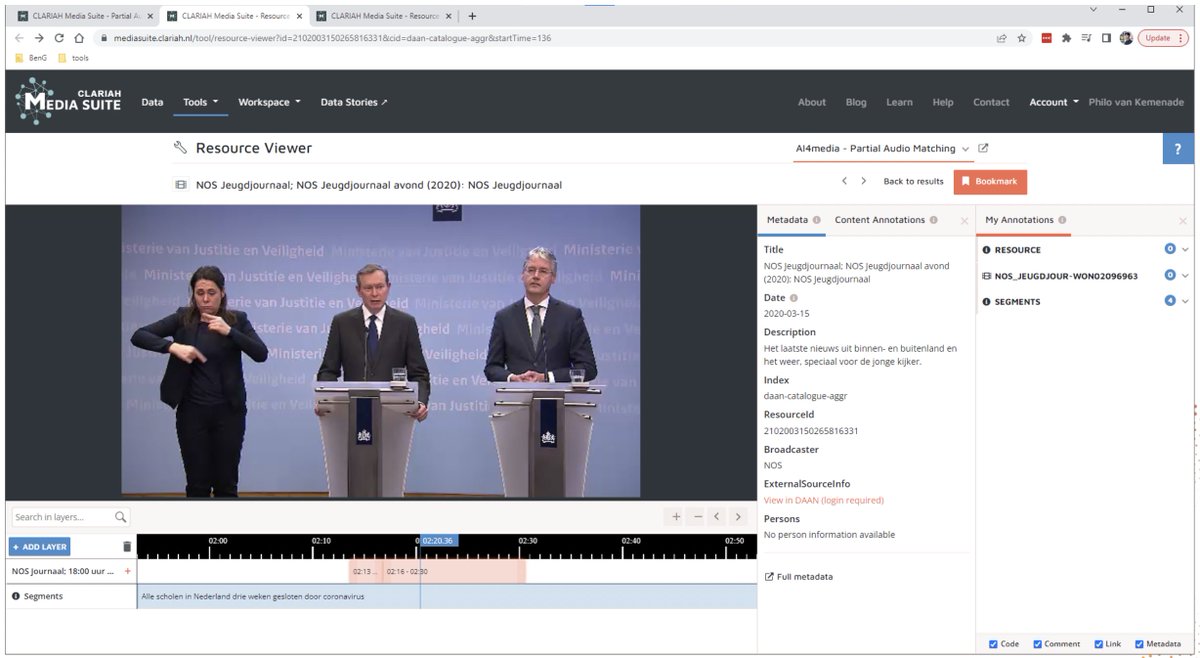
Task: Toggle the Code checkbox
Action: tap(993, 644)
